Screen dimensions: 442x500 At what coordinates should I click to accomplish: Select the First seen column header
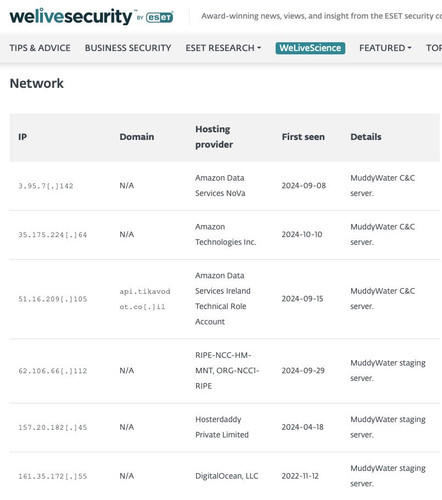(x=303, y=137)
